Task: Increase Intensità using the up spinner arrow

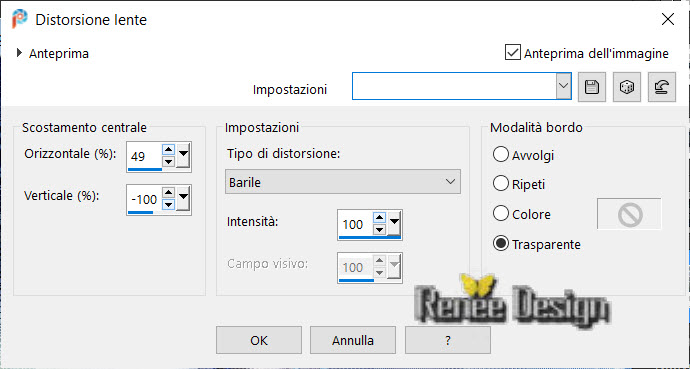Action: [x=379, y=218]
